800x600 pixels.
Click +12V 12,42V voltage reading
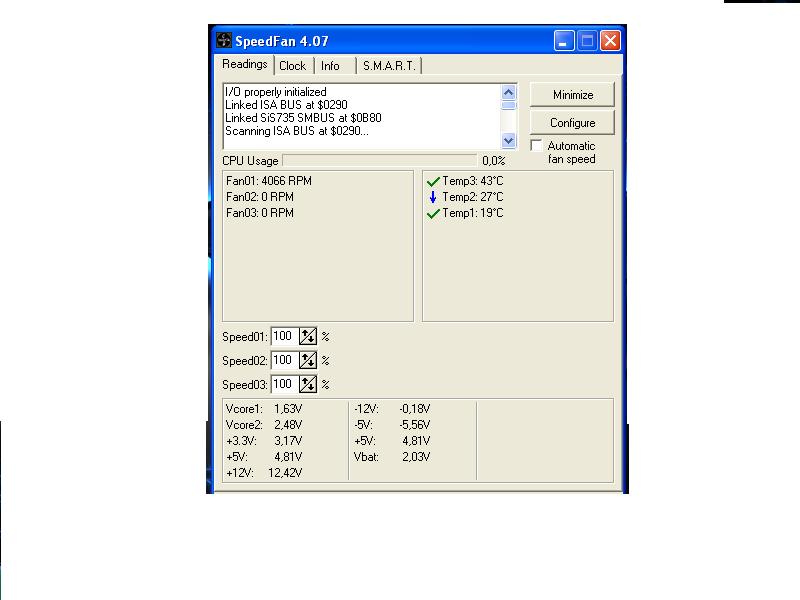tap(264, 472)
